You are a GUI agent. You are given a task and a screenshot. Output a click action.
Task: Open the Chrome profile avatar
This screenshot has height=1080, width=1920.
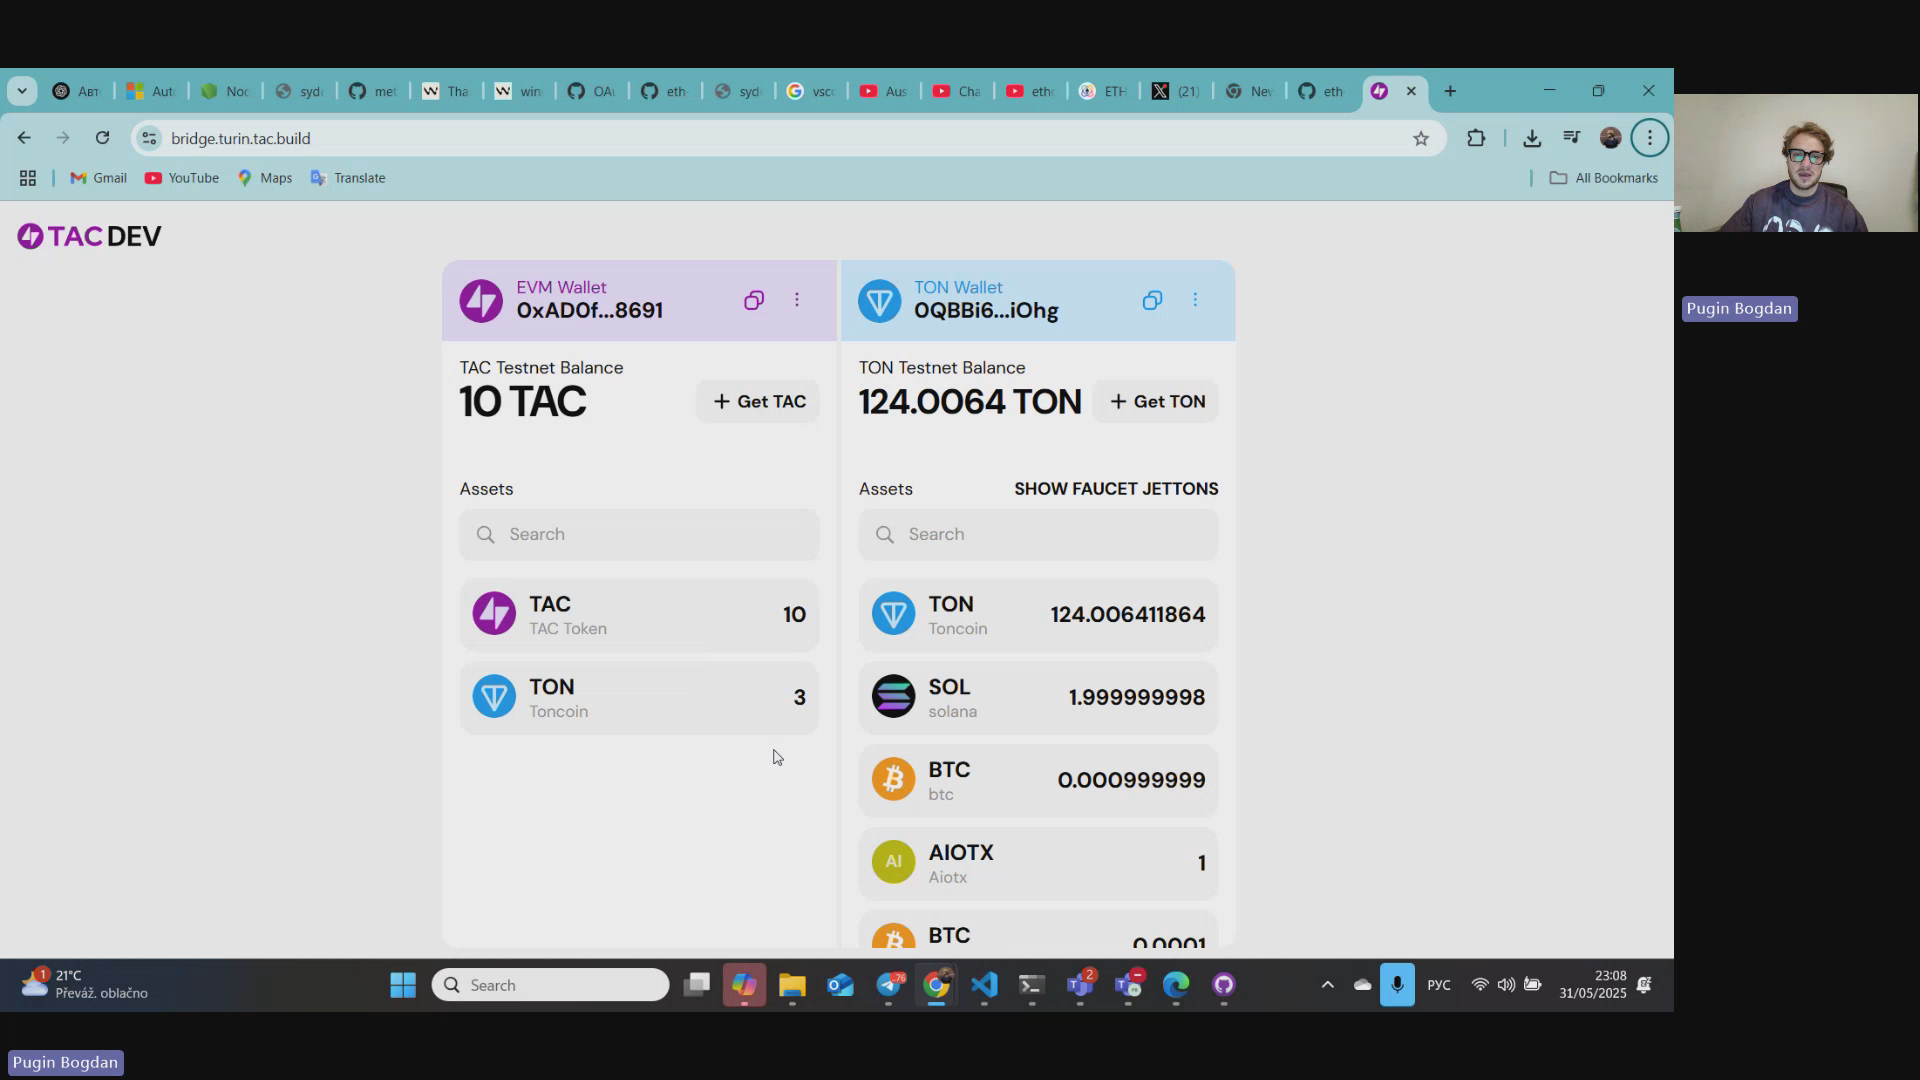(1610, 138)
